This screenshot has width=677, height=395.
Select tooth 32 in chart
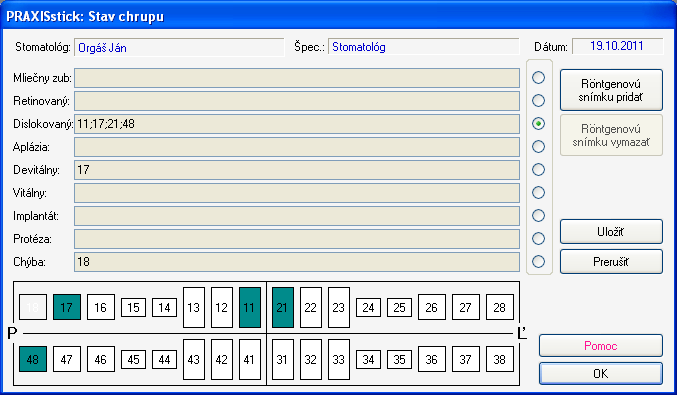(x=311, y=359)
